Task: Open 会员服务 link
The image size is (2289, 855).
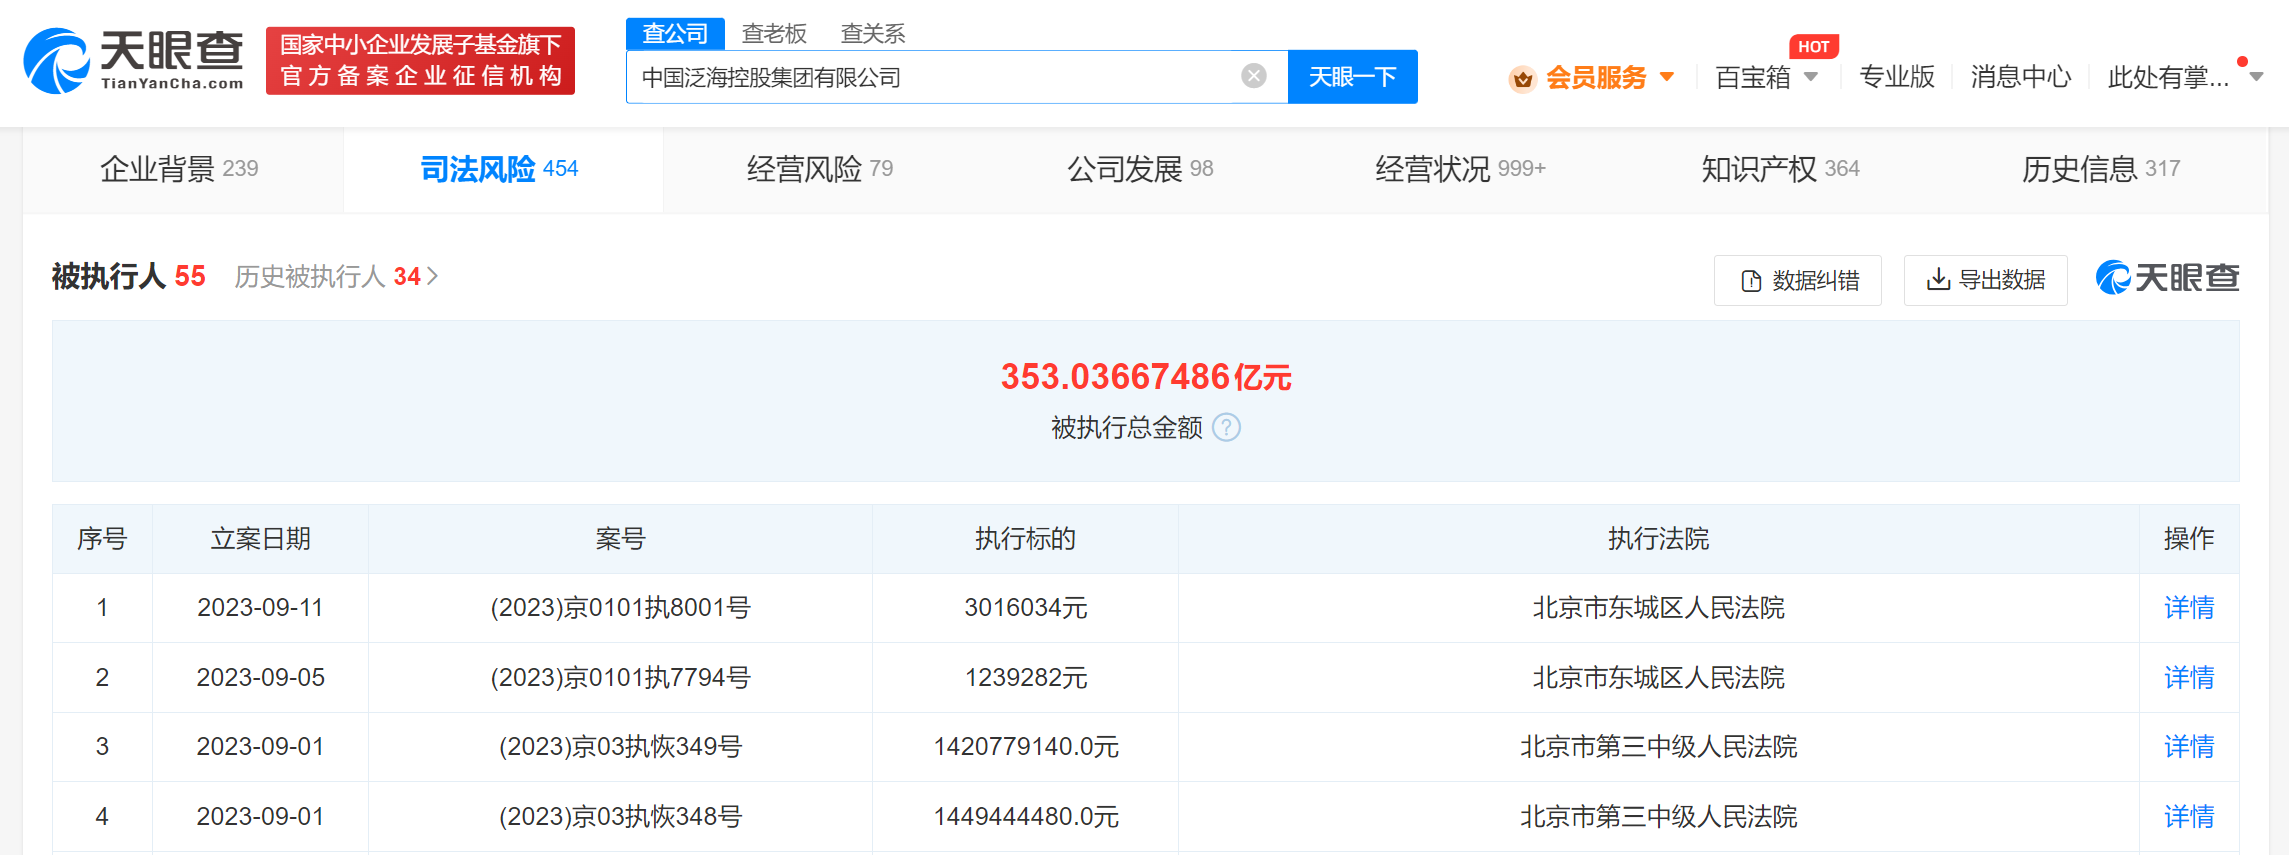Action: click(1596, 77)
